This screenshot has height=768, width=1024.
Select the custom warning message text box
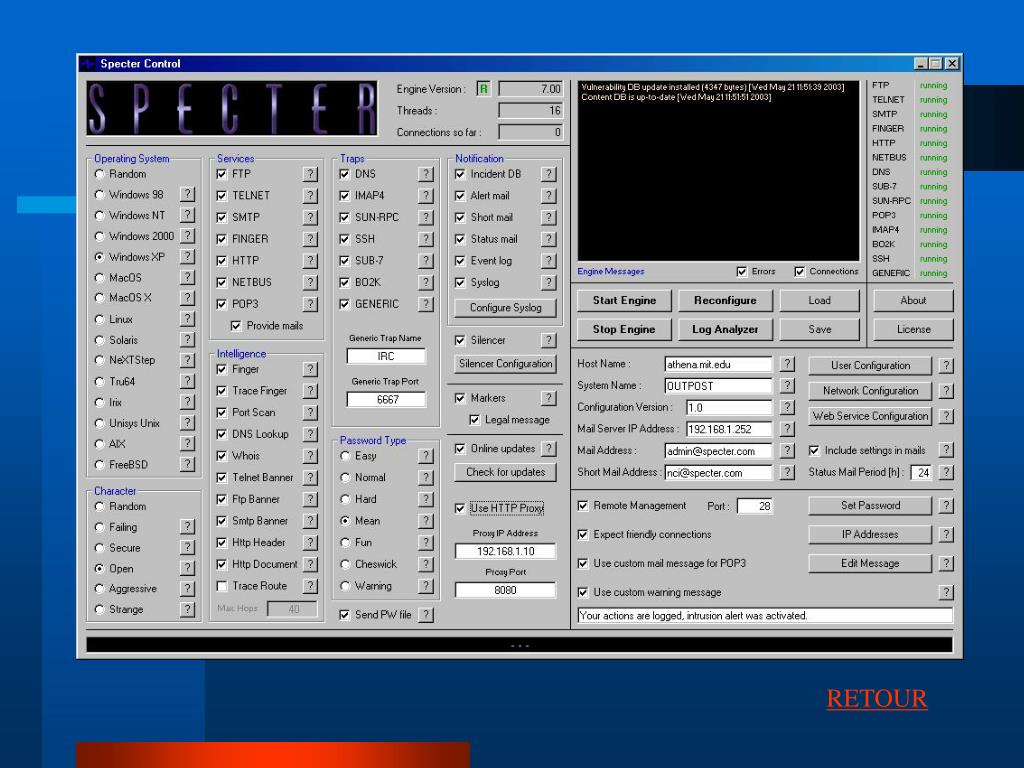point(765,615)
